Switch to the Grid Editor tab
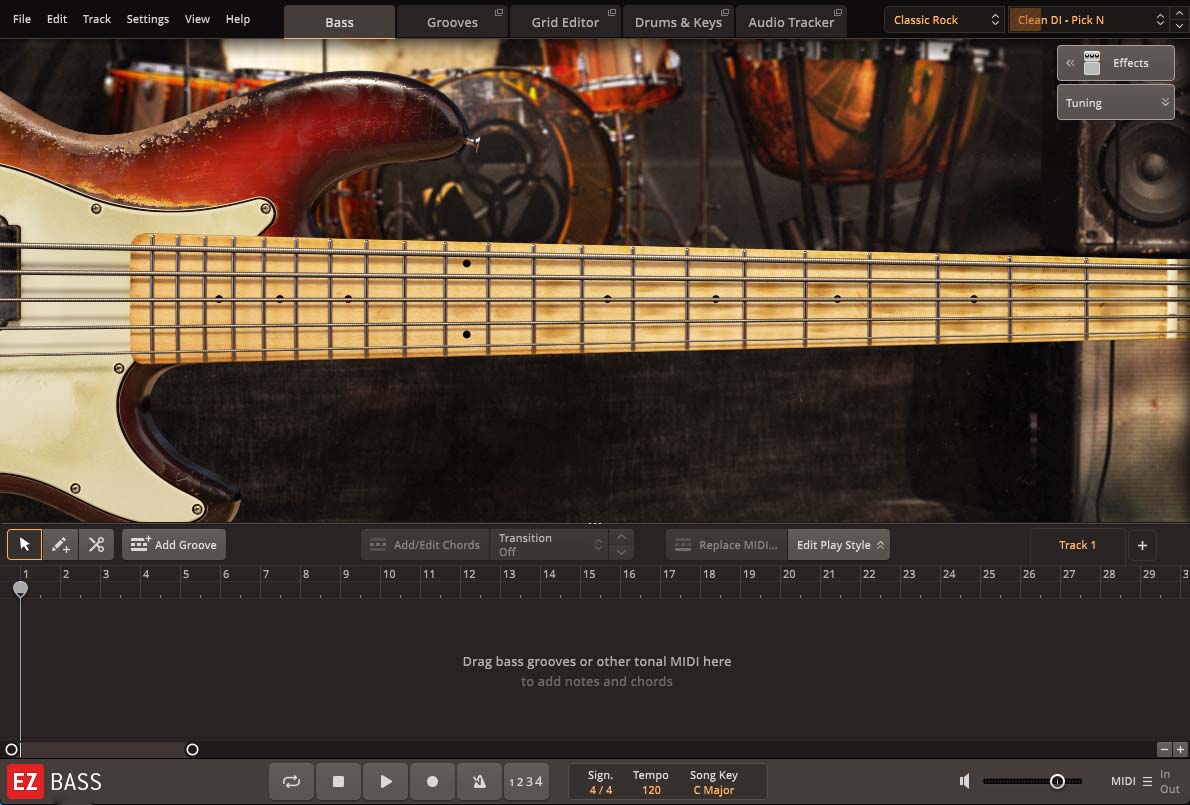The height and width of the screenshot is (805, 1190). 565,20
